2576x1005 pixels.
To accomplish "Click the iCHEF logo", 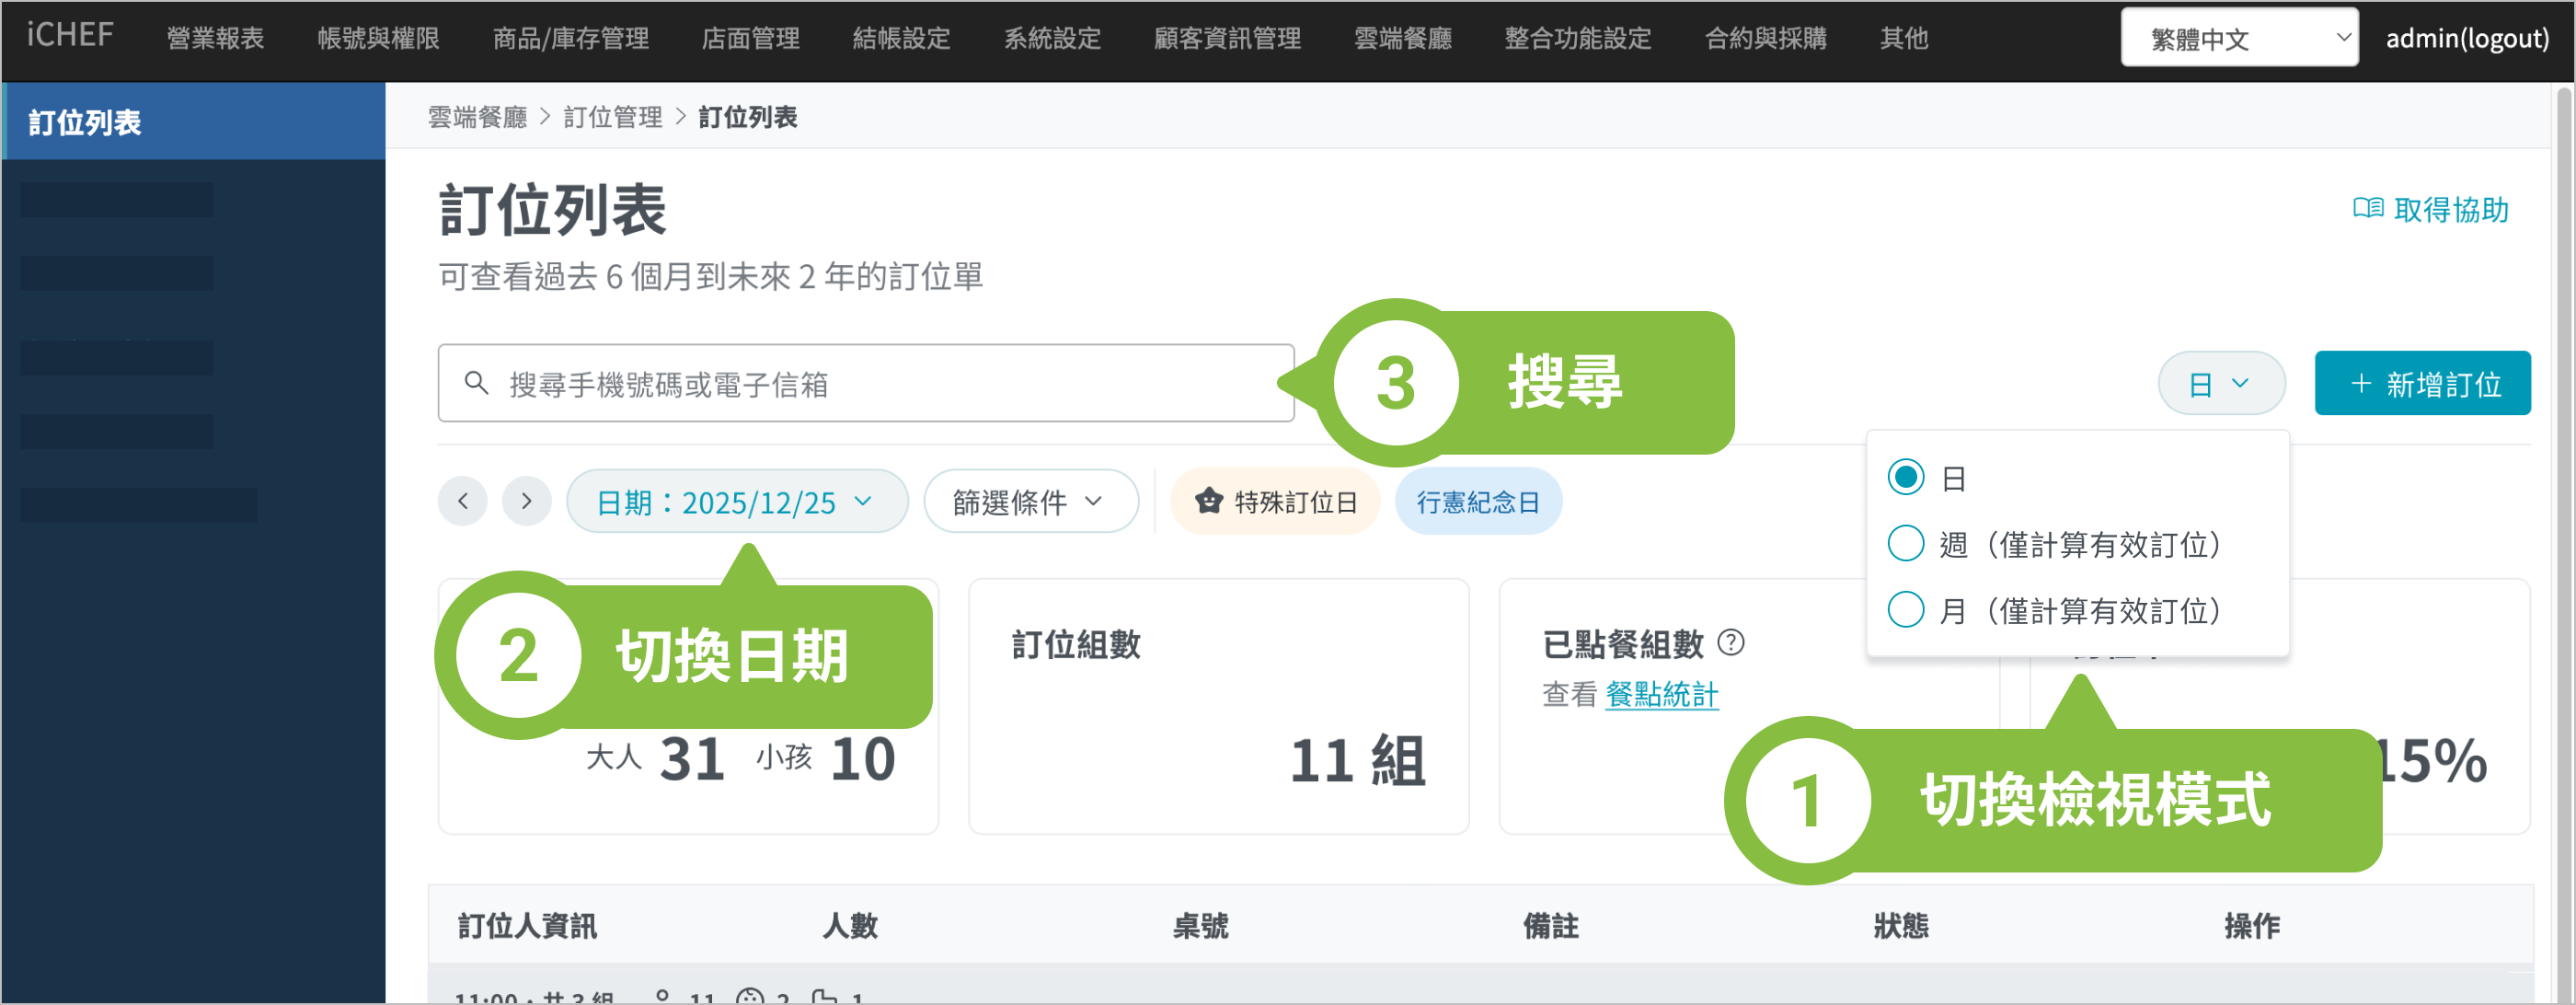I will pos(70,36).
